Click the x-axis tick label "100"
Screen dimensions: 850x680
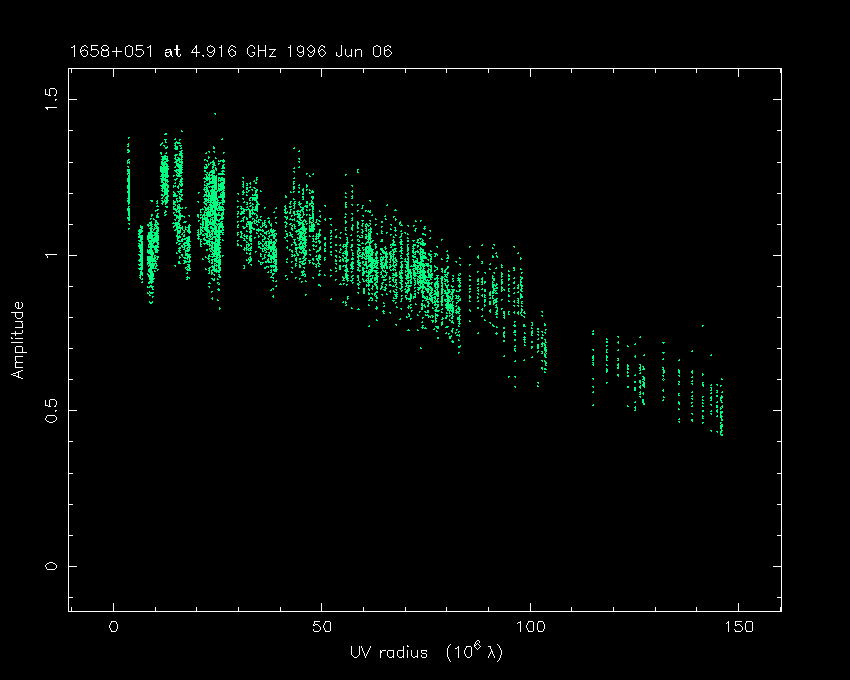click(x=529, y=627)
